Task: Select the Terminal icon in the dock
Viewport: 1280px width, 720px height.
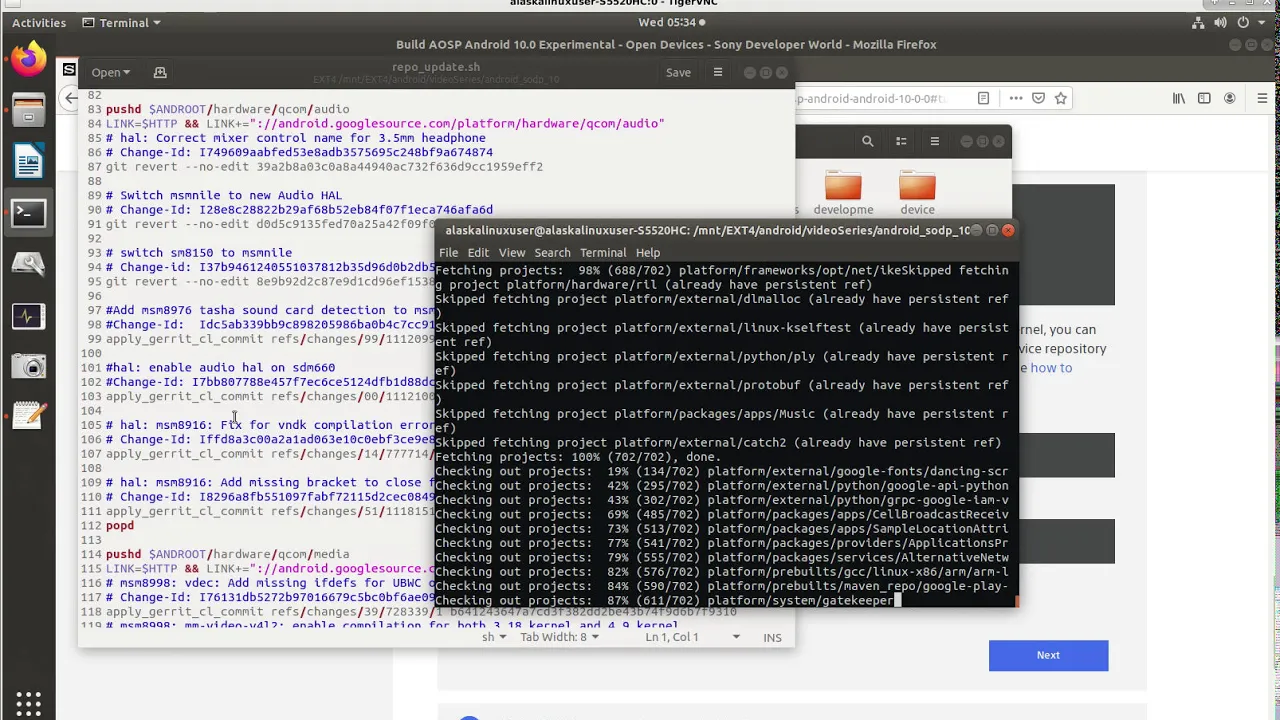Action: pyautogui.click(x=28, y=212)
